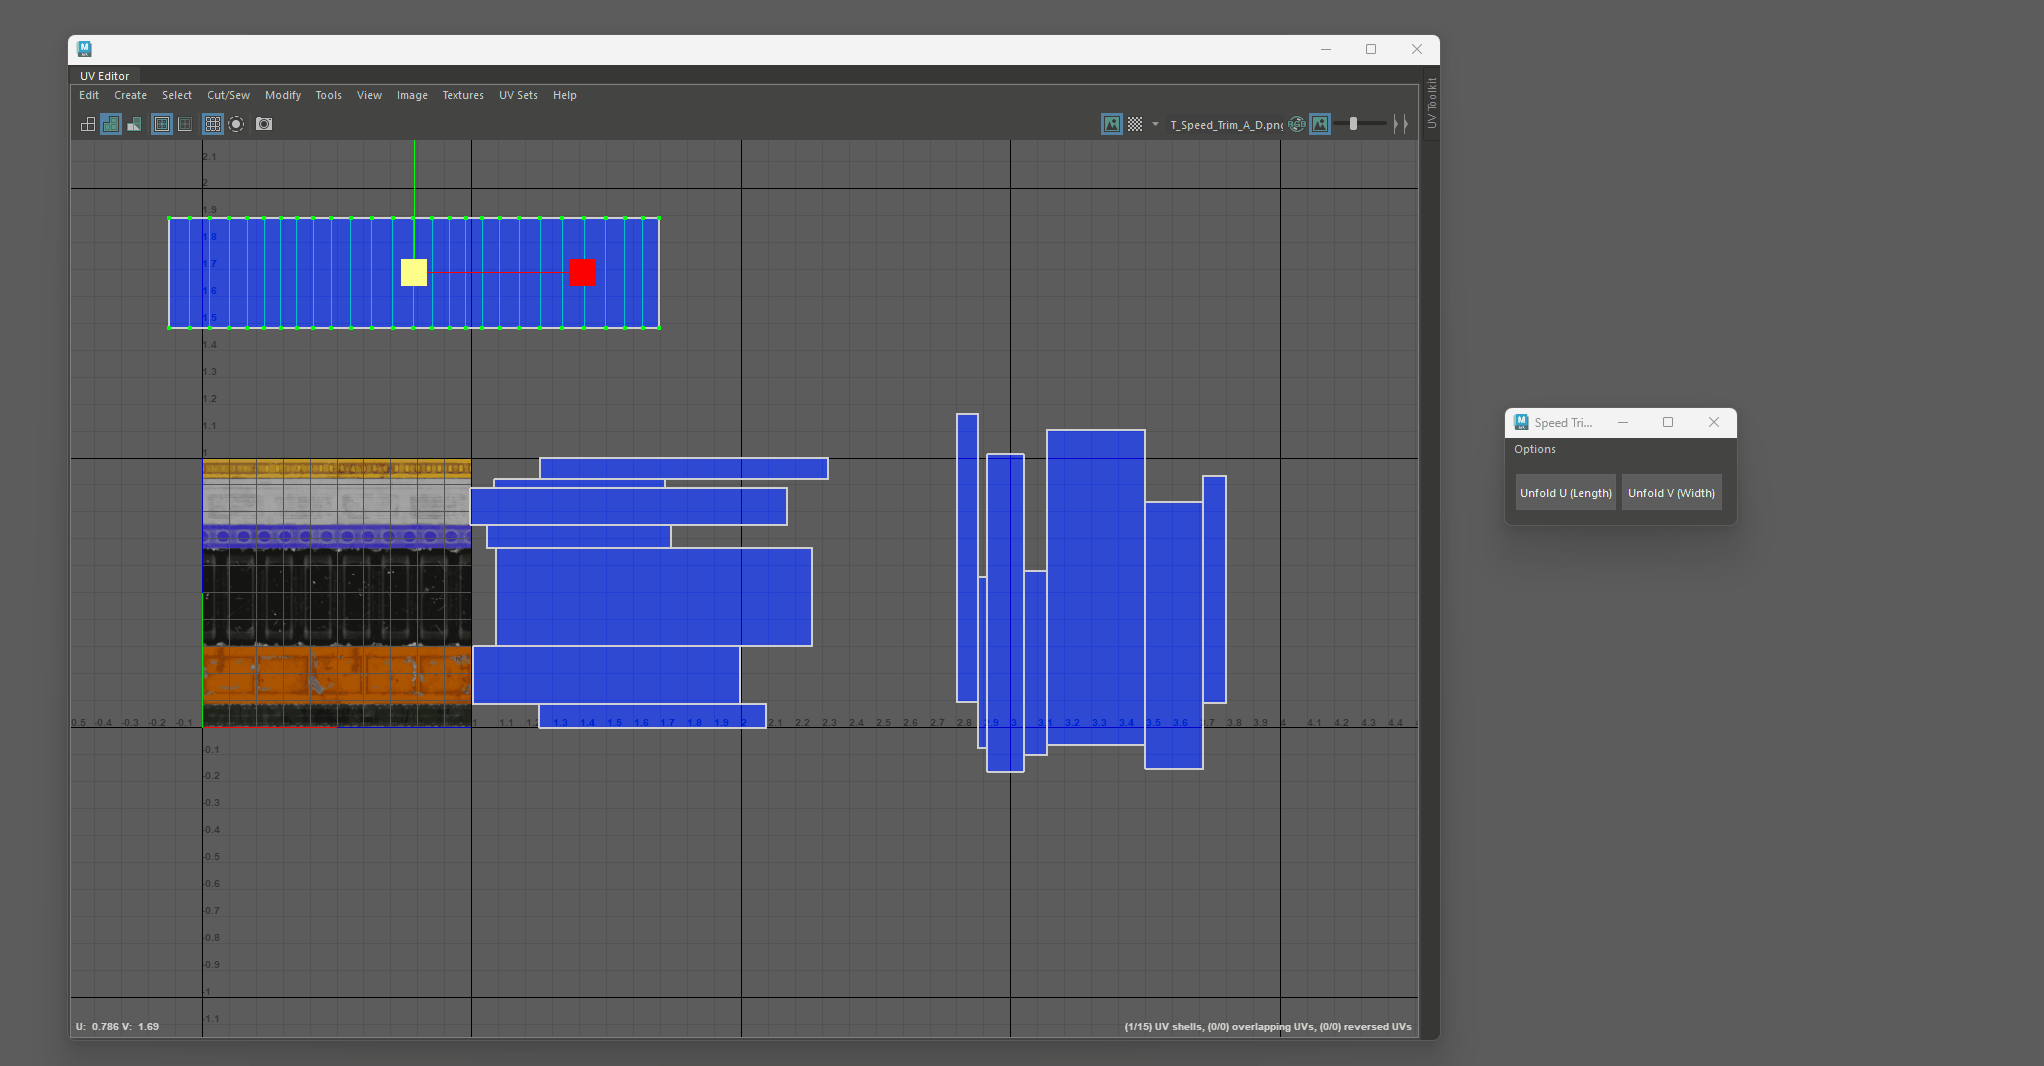Toggle RGB channel display icon

click(x=1297, y=124)
